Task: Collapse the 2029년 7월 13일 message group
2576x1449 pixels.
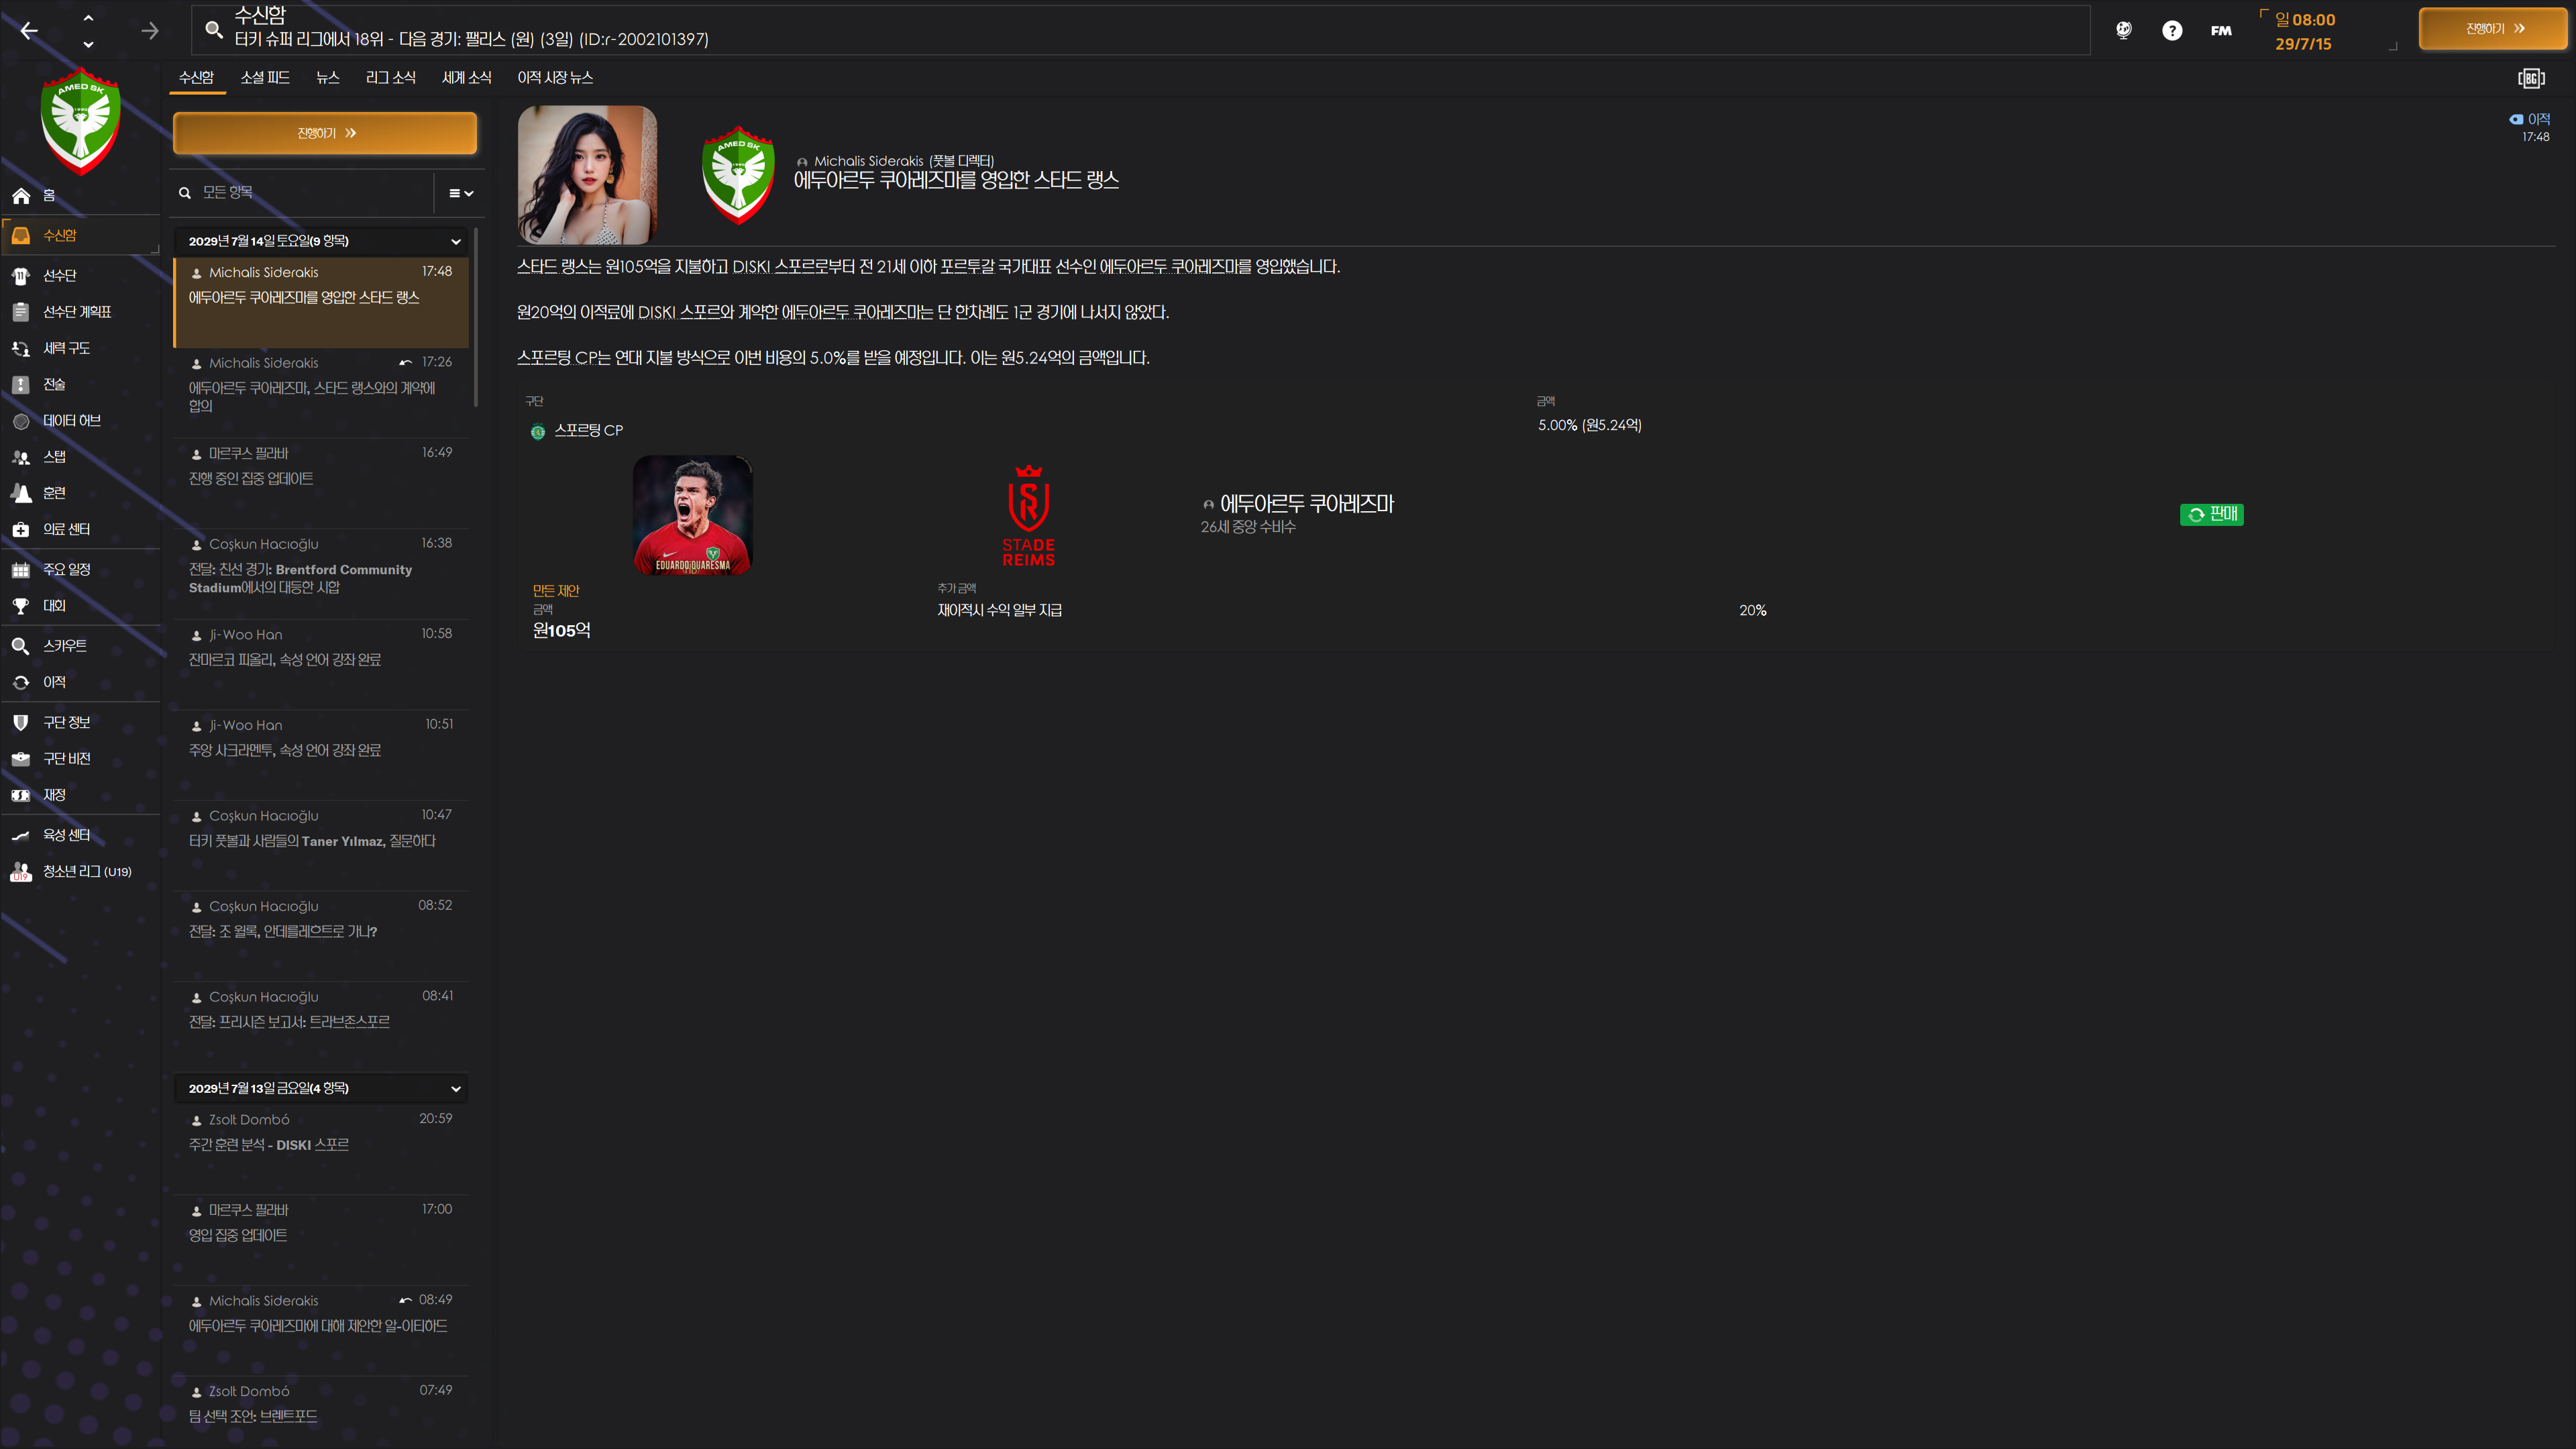Action: 455,1088
